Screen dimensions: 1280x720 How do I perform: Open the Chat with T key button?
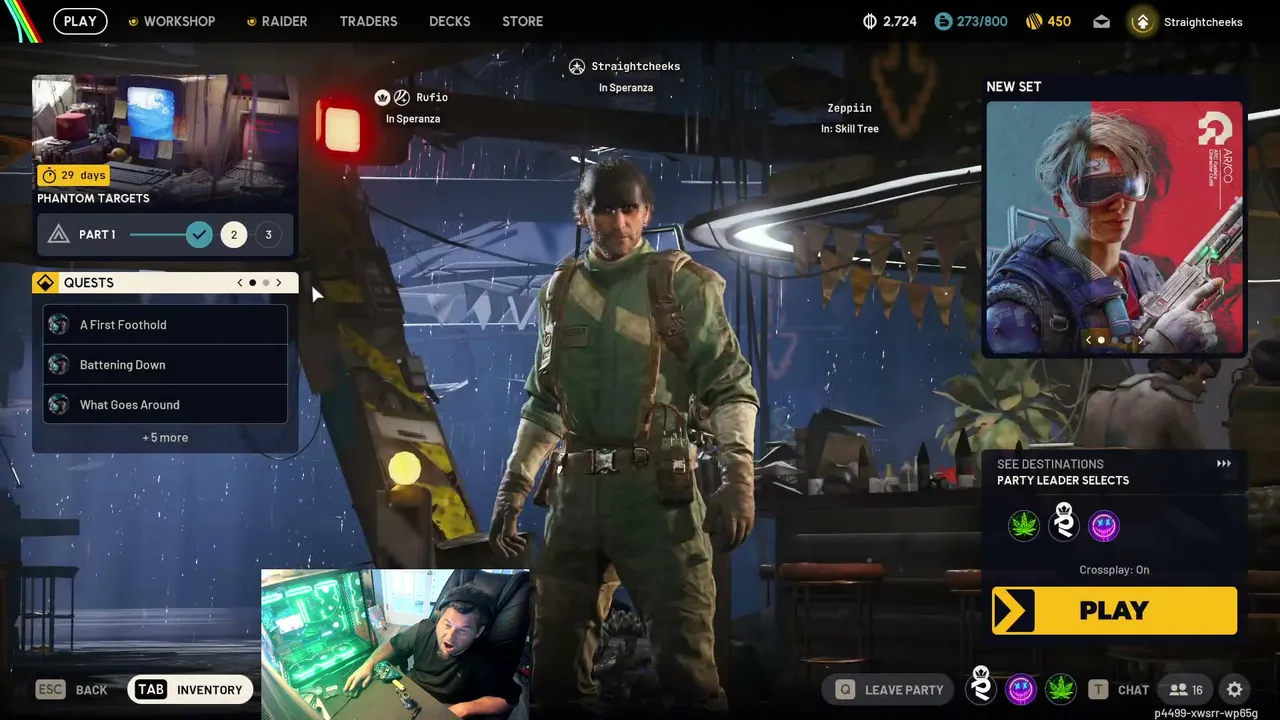(x=1119, y=689)
